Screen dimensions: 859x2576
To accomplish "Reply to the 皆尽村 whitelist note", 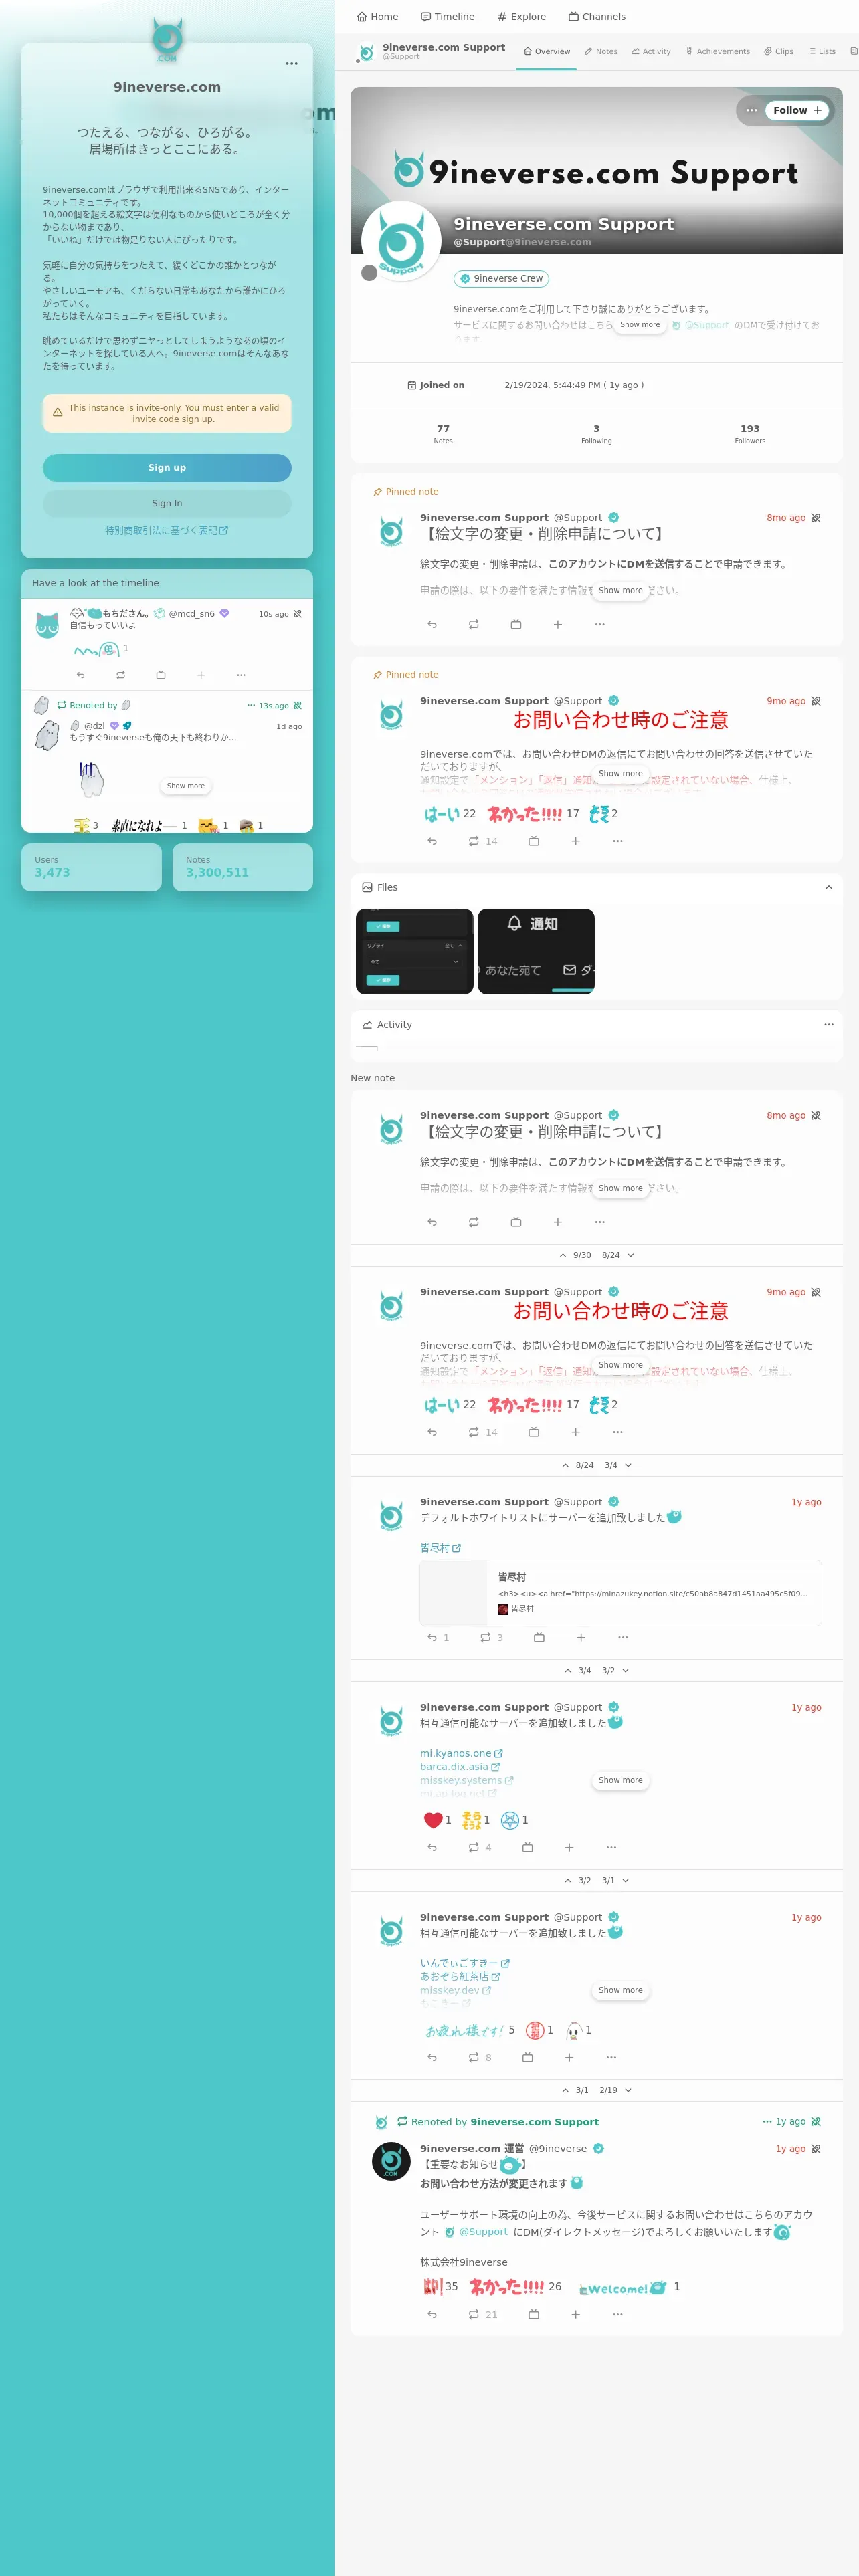I will (x=438, y=1638).
